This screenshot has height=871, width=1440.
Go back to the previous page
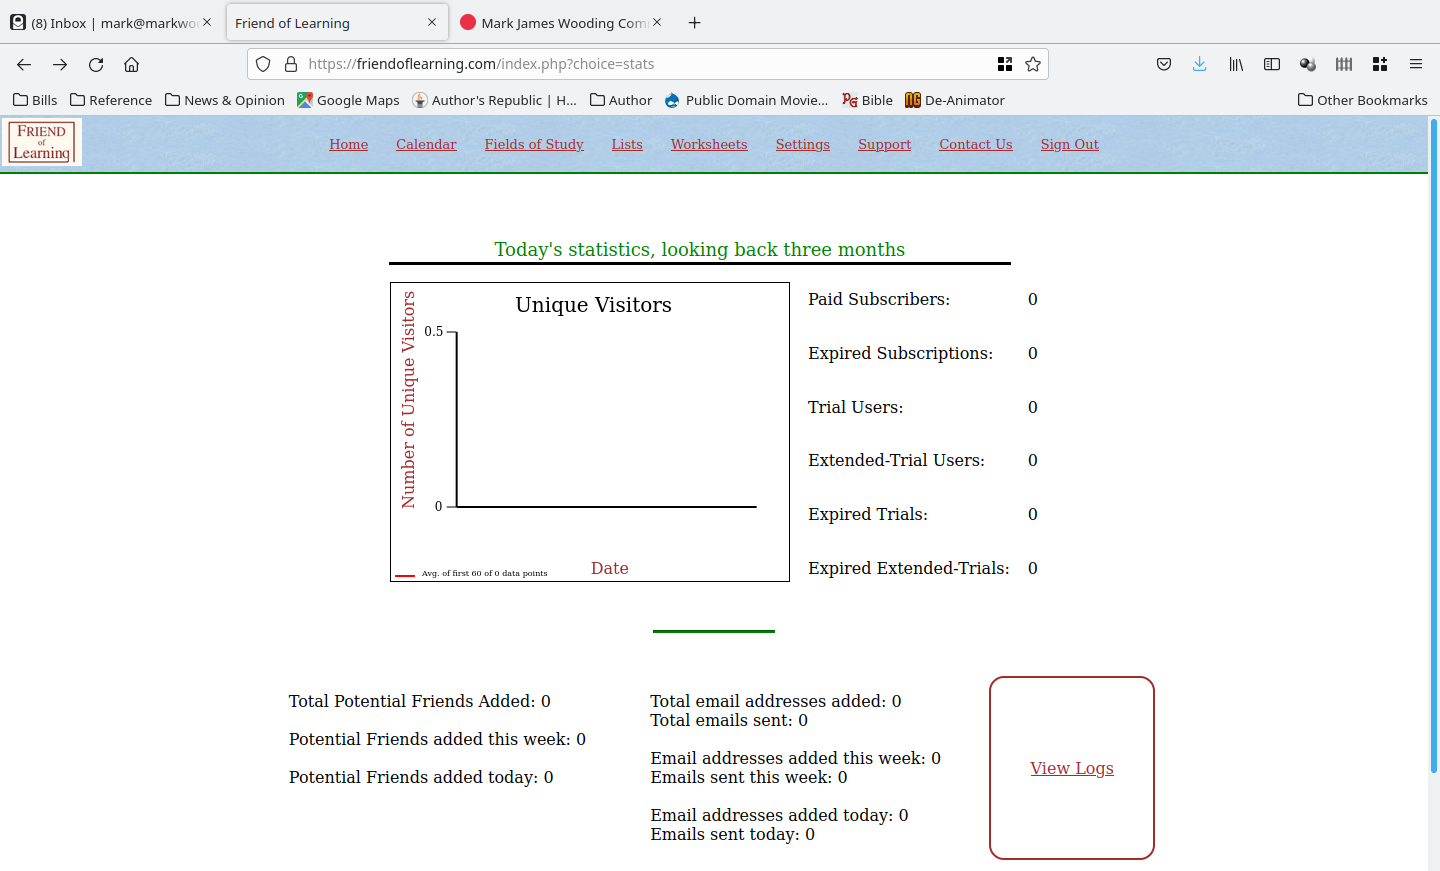pos(24,64)
